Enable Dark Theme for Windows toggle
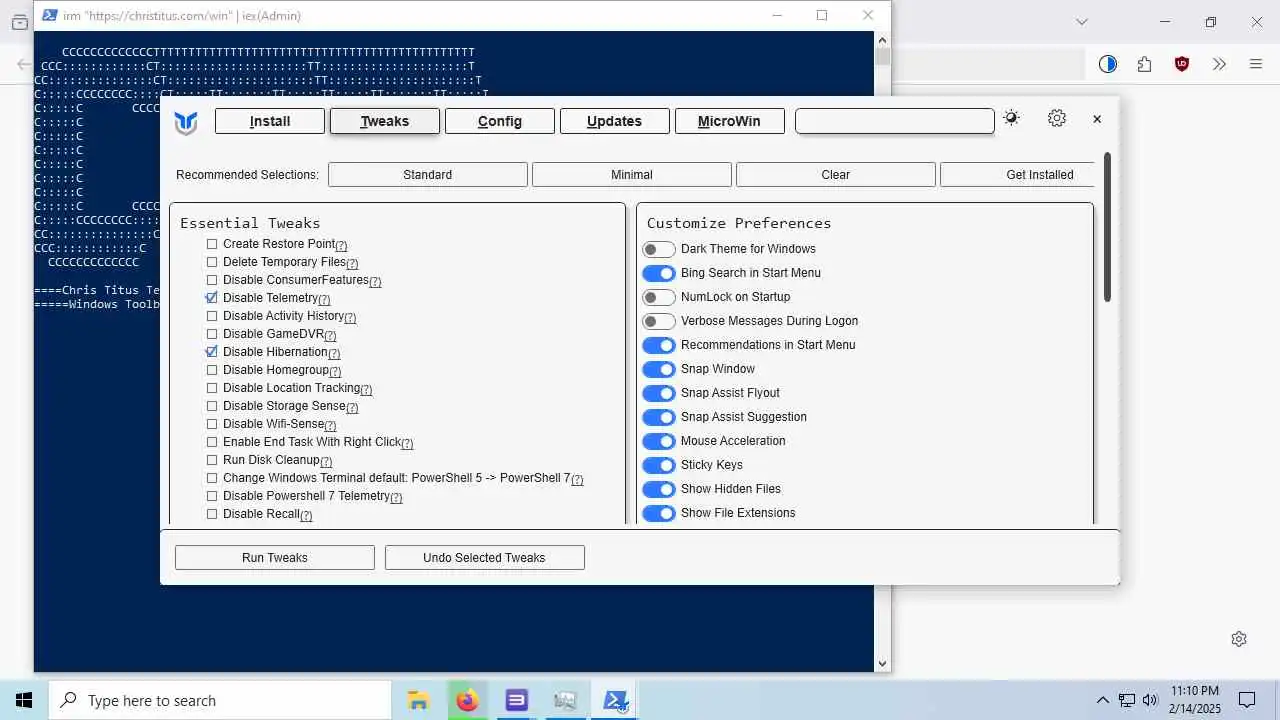Image resolution: width=1280 pixels, height=720 pixels. (659, 249)
